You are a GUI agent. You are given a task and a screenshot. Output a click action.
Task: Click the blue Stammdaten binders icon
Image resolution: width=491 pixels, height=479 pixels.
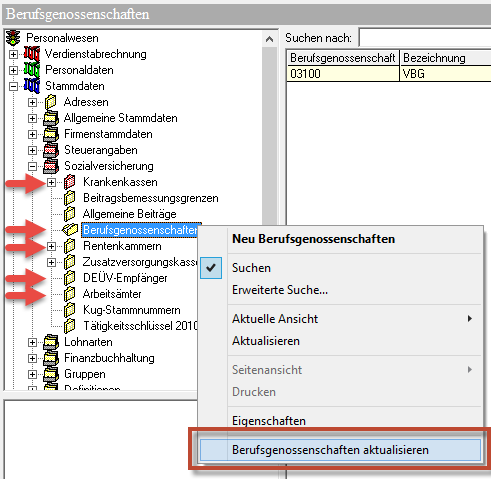[32, 86]
